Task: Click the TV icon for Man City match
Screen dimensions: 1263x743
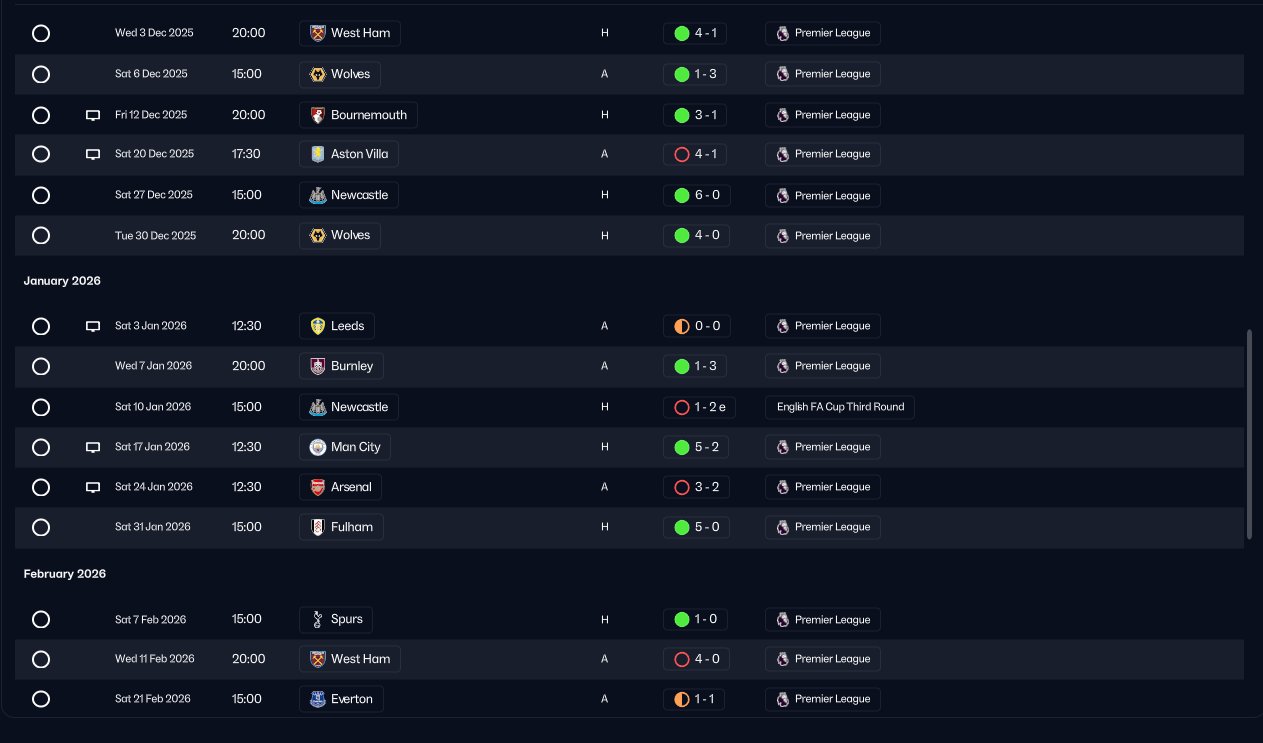Action: coord(93,447)
